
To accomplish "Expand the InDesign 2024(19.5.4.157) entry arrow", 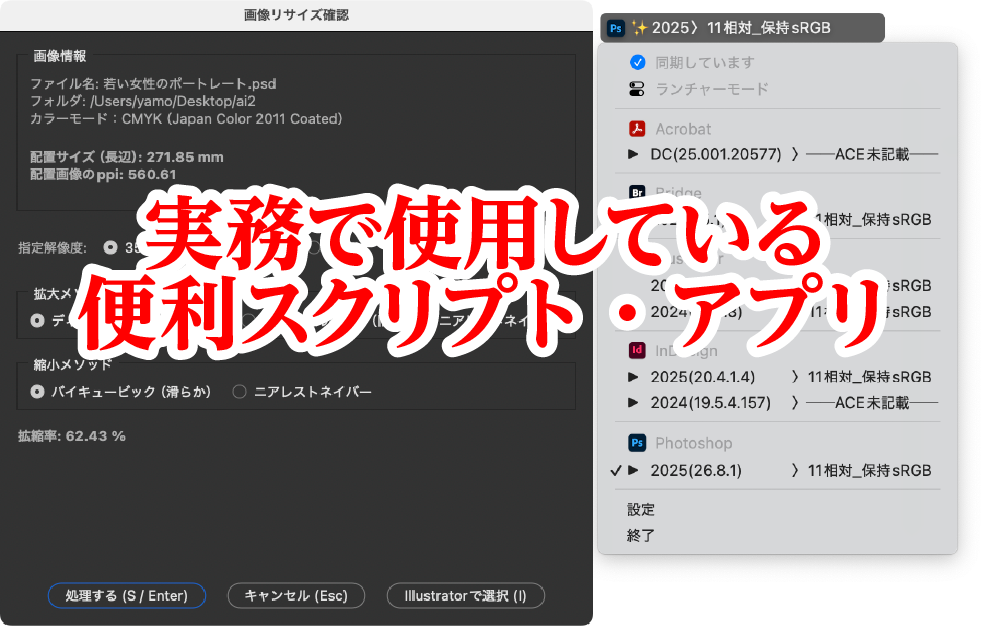I will tap(633, 403).
